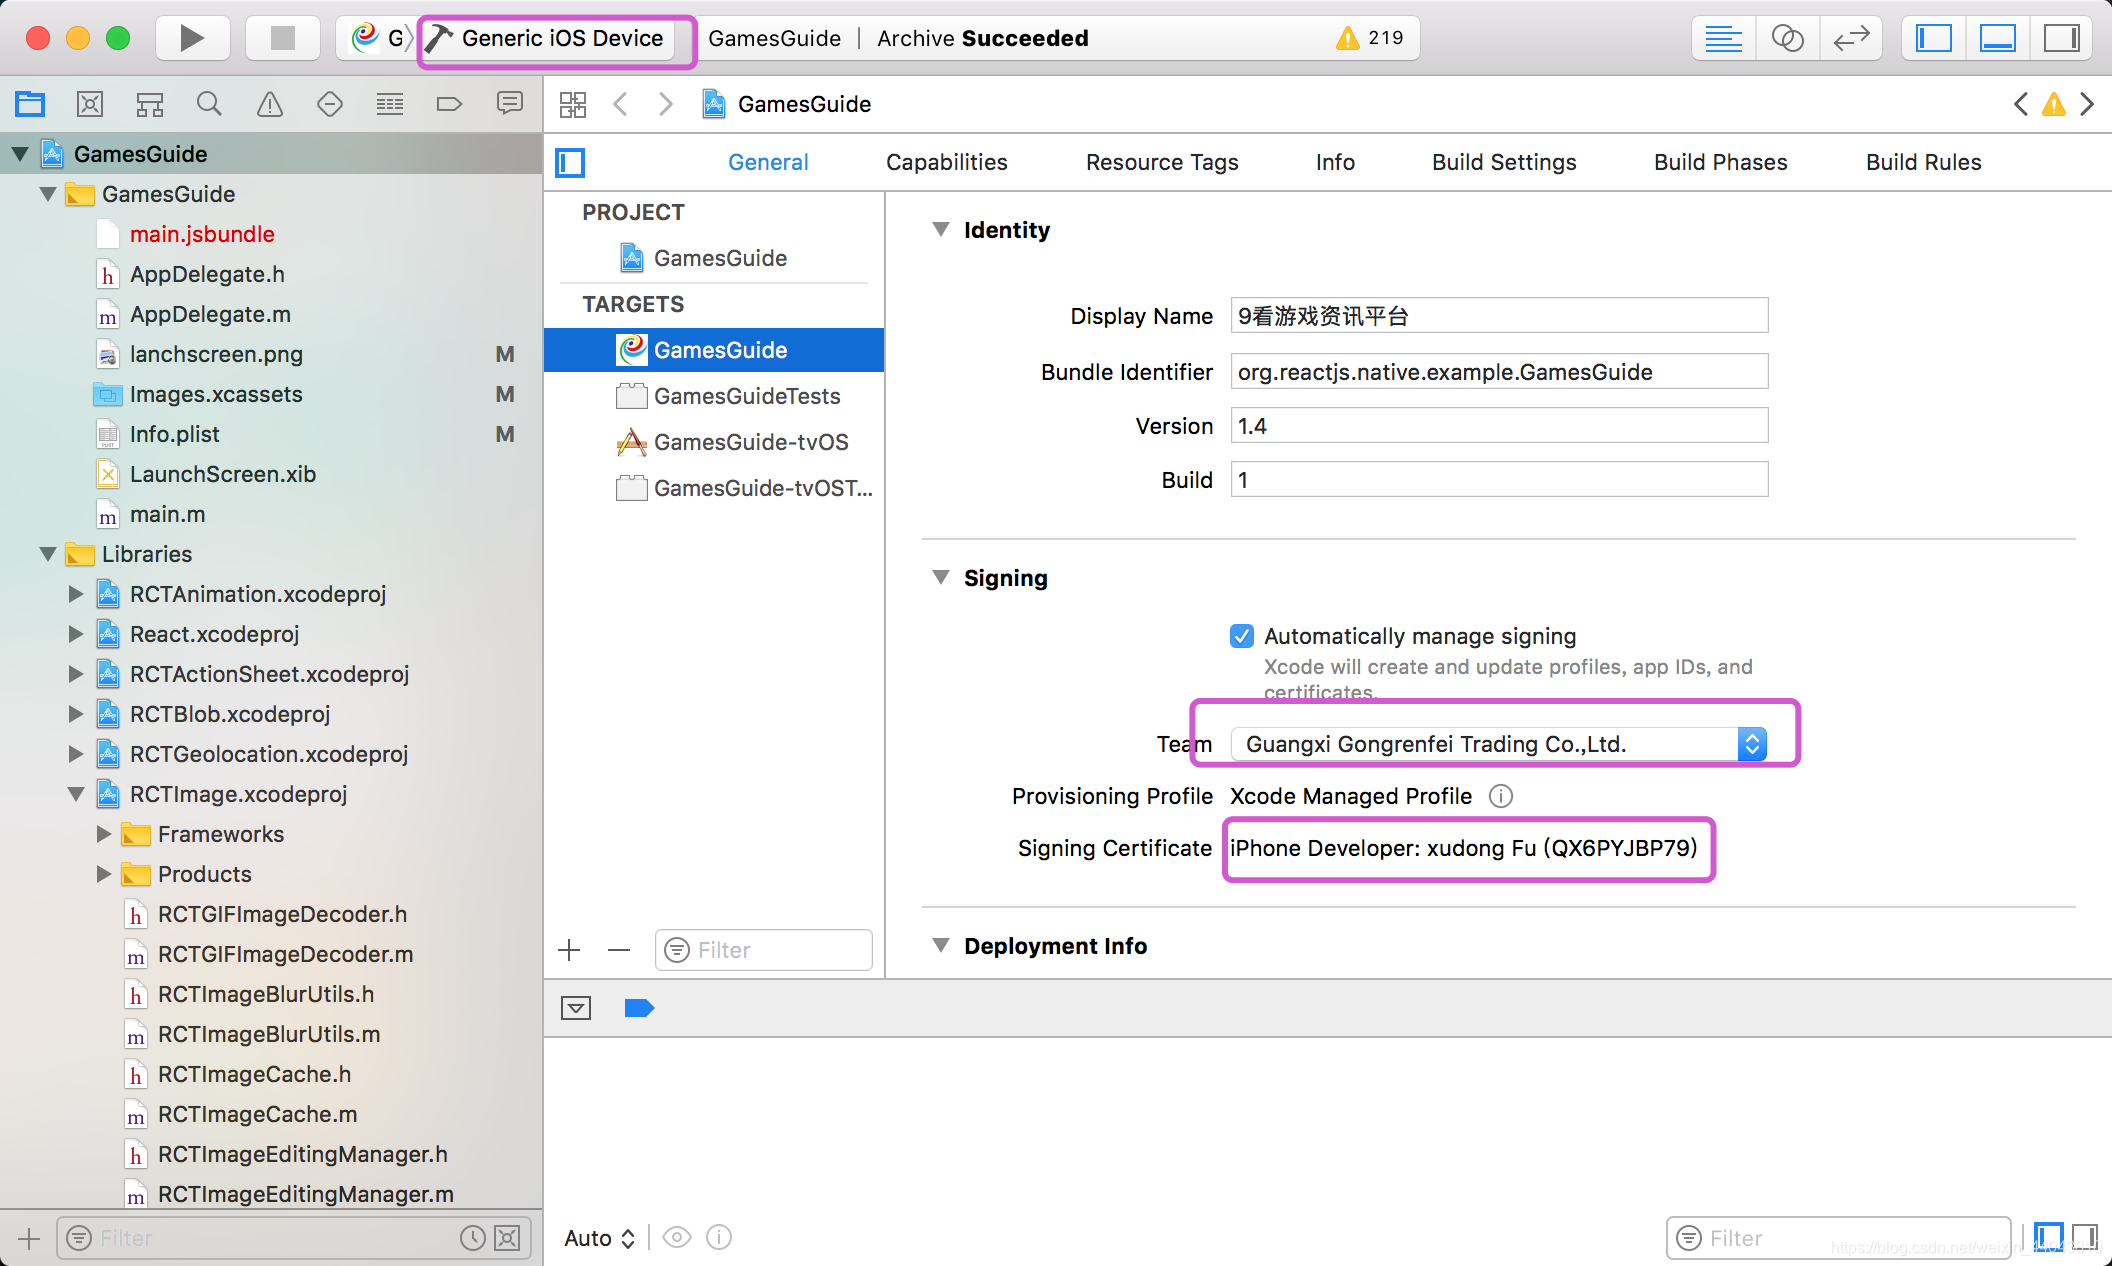Screen dimensions: 2112x1266
Task: Switch to the General tab
Action: pyautogui.click(x=768, y=162)
